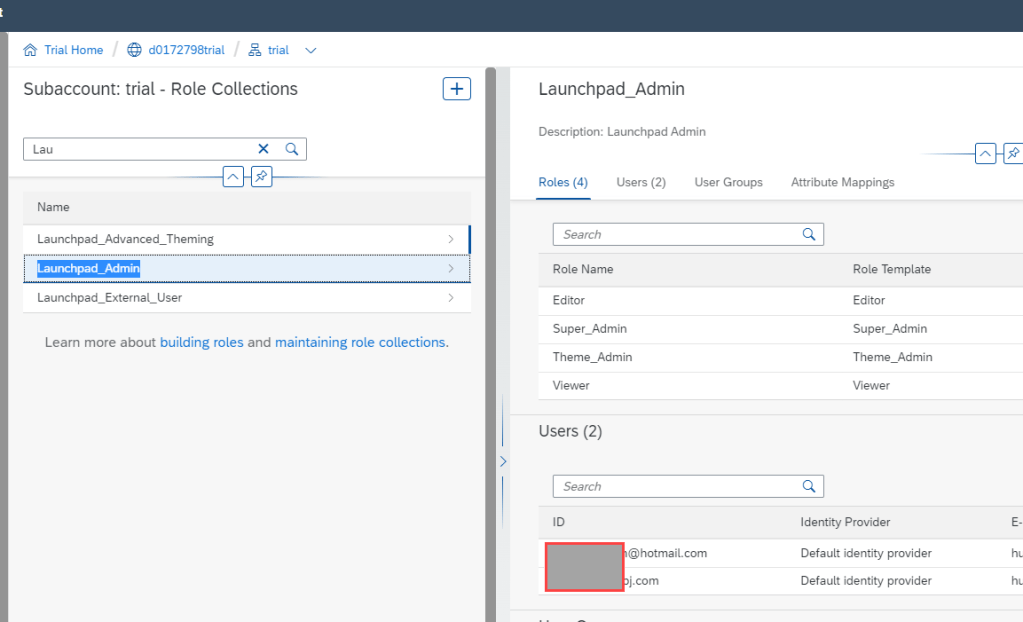Open the trial subaccount breadcrumb dropdown
The width and height of the screenshot is (1023, 622).
[310, 50]
